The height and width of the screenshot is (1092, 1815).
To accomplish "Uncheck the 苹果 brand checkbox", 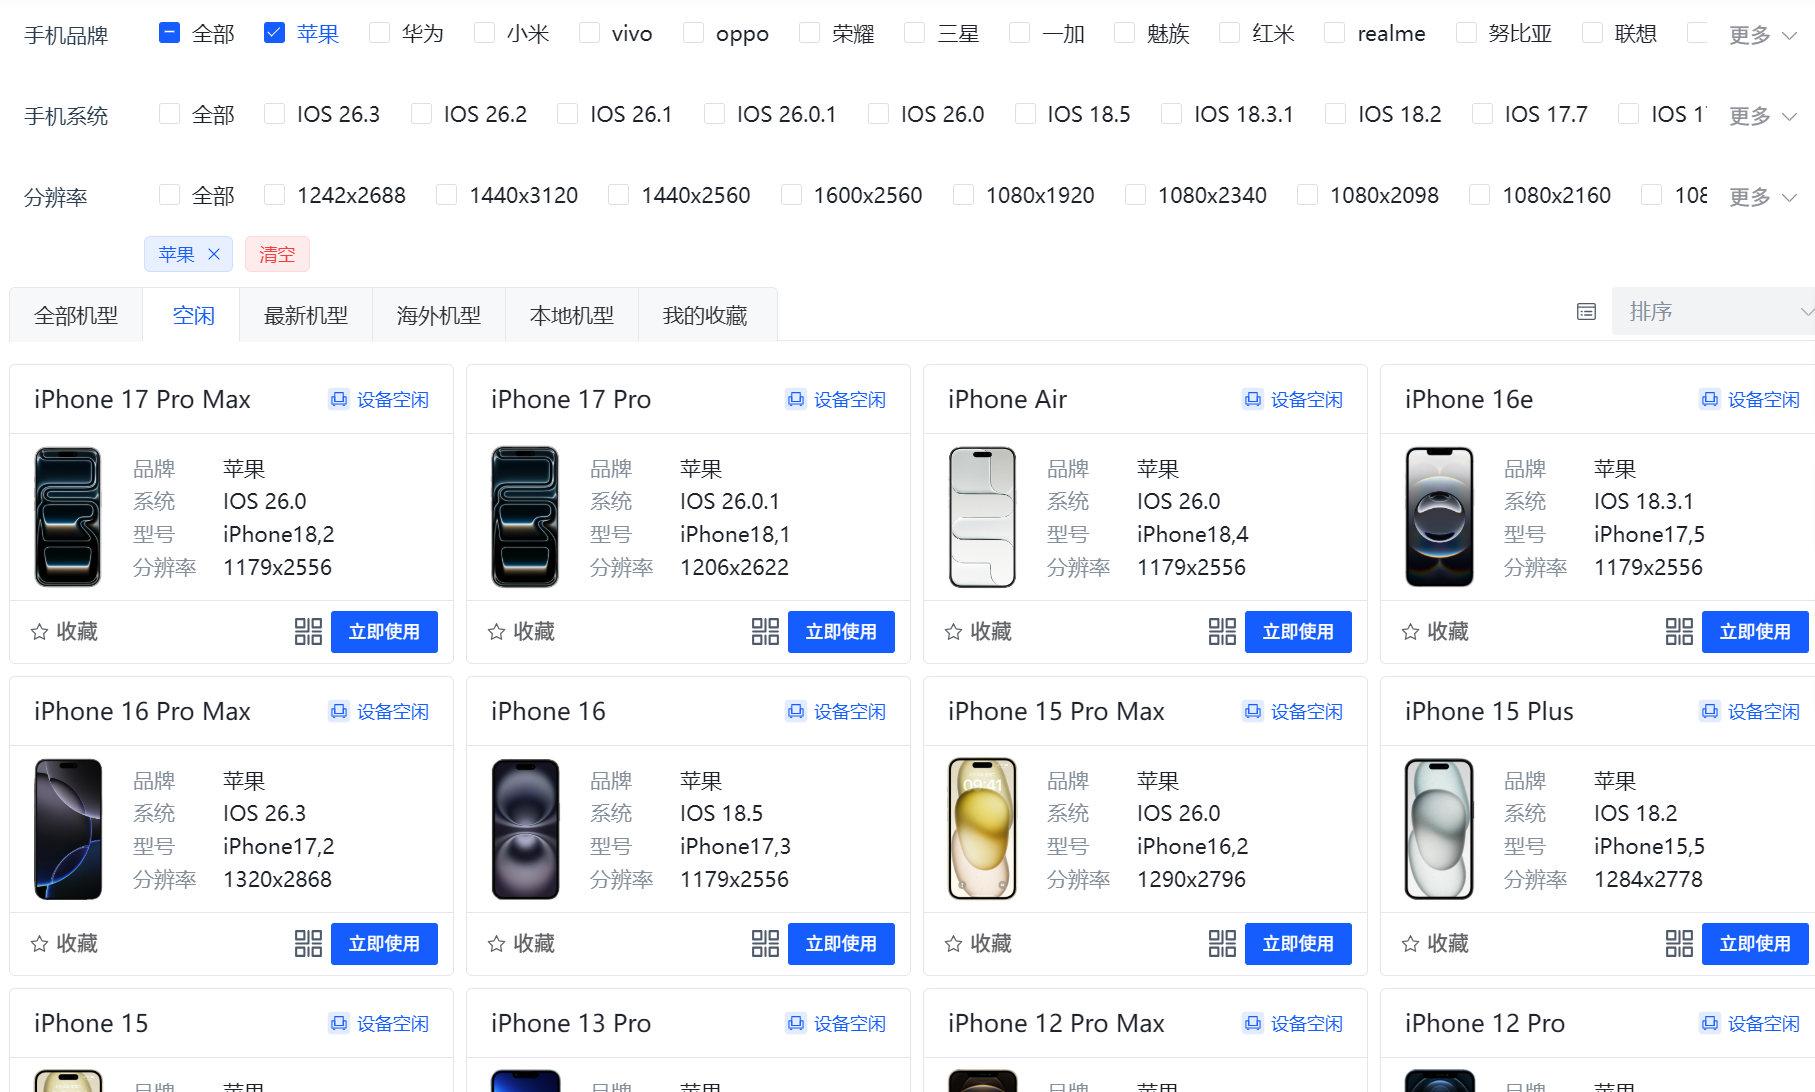I will 274,33.
